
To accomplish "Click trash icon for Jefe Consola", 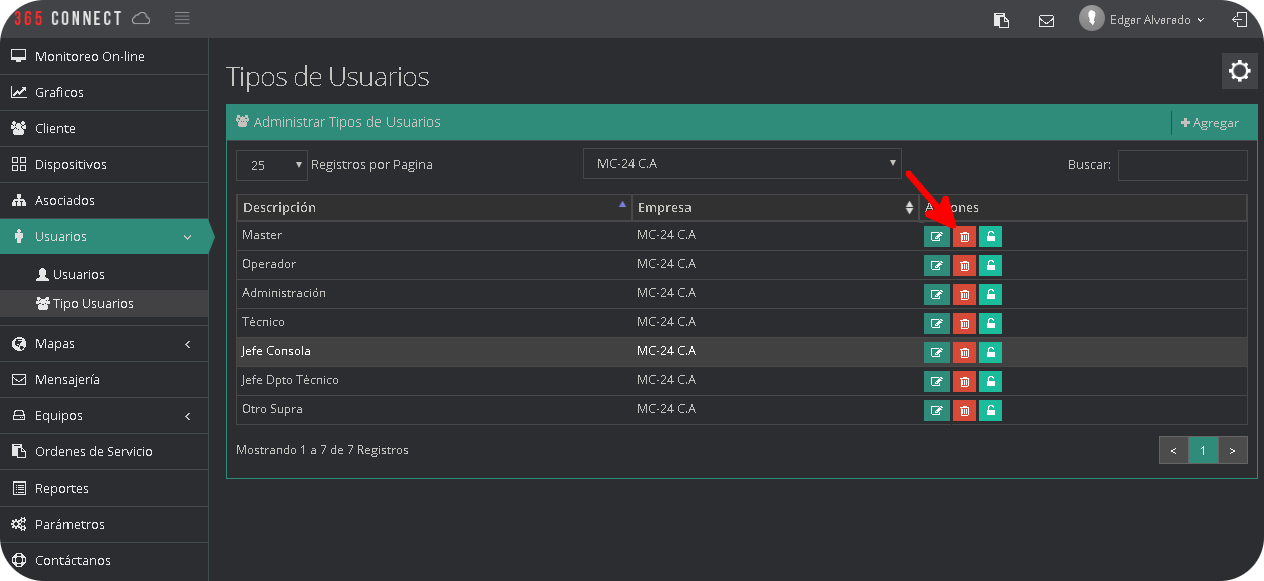I will pyautogui.click(x=964, y=353).
